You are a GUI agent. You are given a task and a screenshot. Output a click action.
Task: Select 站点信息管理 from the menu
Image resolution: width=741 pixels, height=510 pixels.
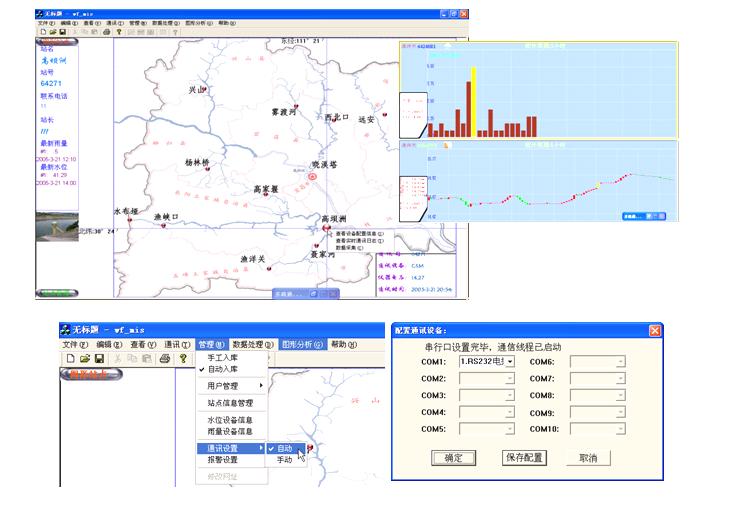click(x=229, y=402)
